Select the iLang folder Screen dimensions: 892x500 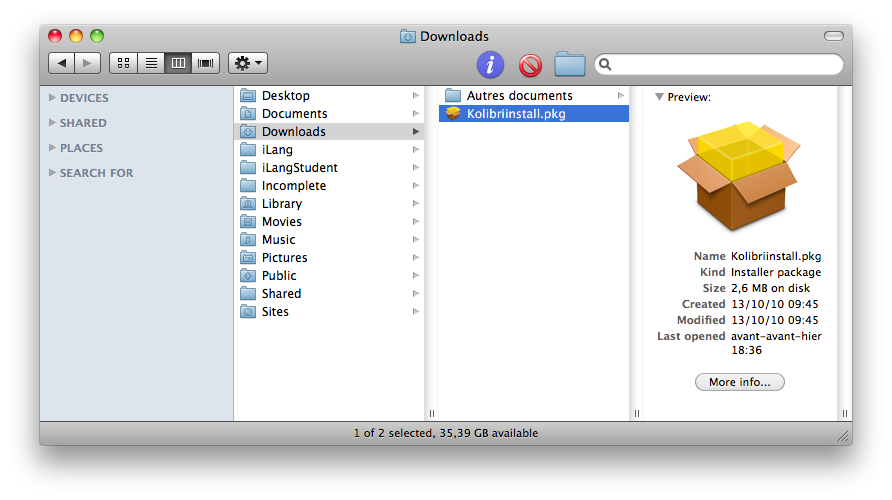click(x=329, y=150)
